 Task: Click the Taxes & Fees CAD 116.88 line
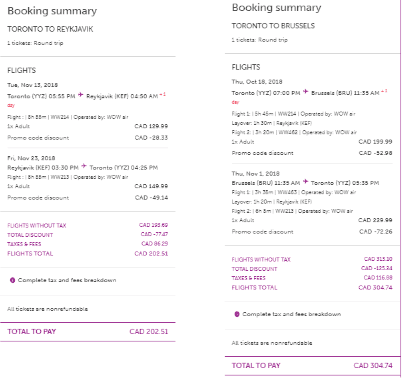tap(312, 278)
